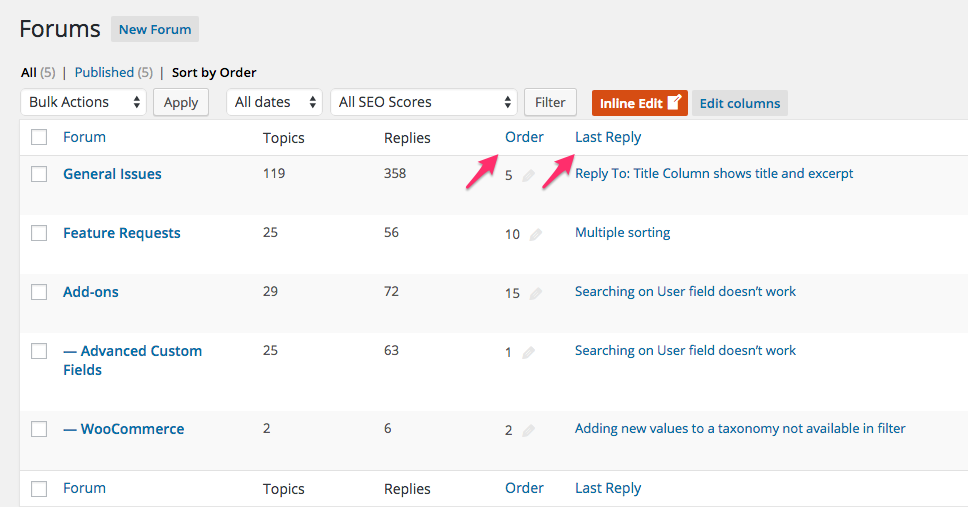
Task: Click pencil icon in Advanced Custom Fields row
Action: point(528,353)
